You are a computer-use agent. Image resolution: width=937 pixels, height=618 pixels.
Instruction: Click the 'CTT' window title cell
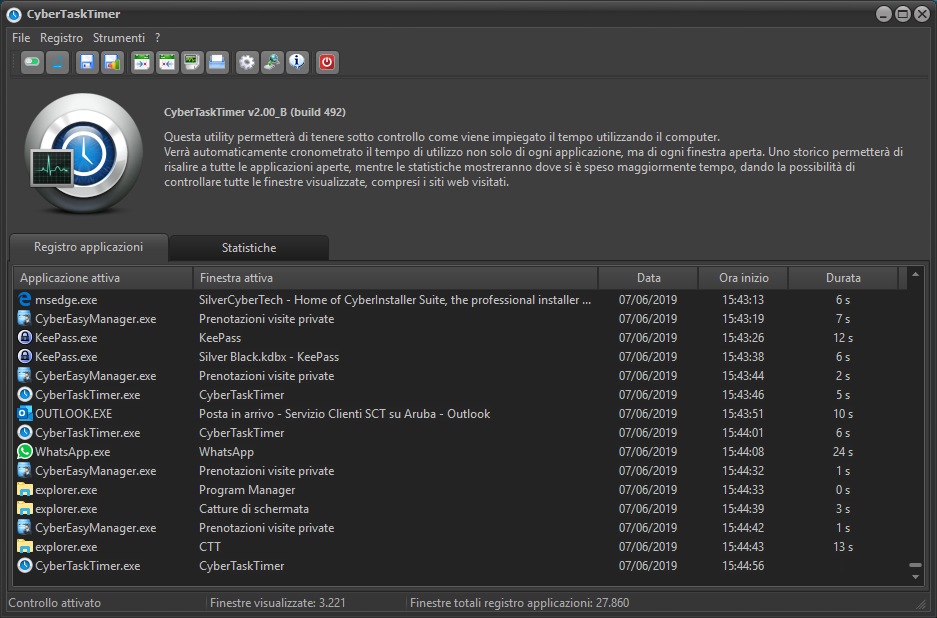(x=210, y=547)
